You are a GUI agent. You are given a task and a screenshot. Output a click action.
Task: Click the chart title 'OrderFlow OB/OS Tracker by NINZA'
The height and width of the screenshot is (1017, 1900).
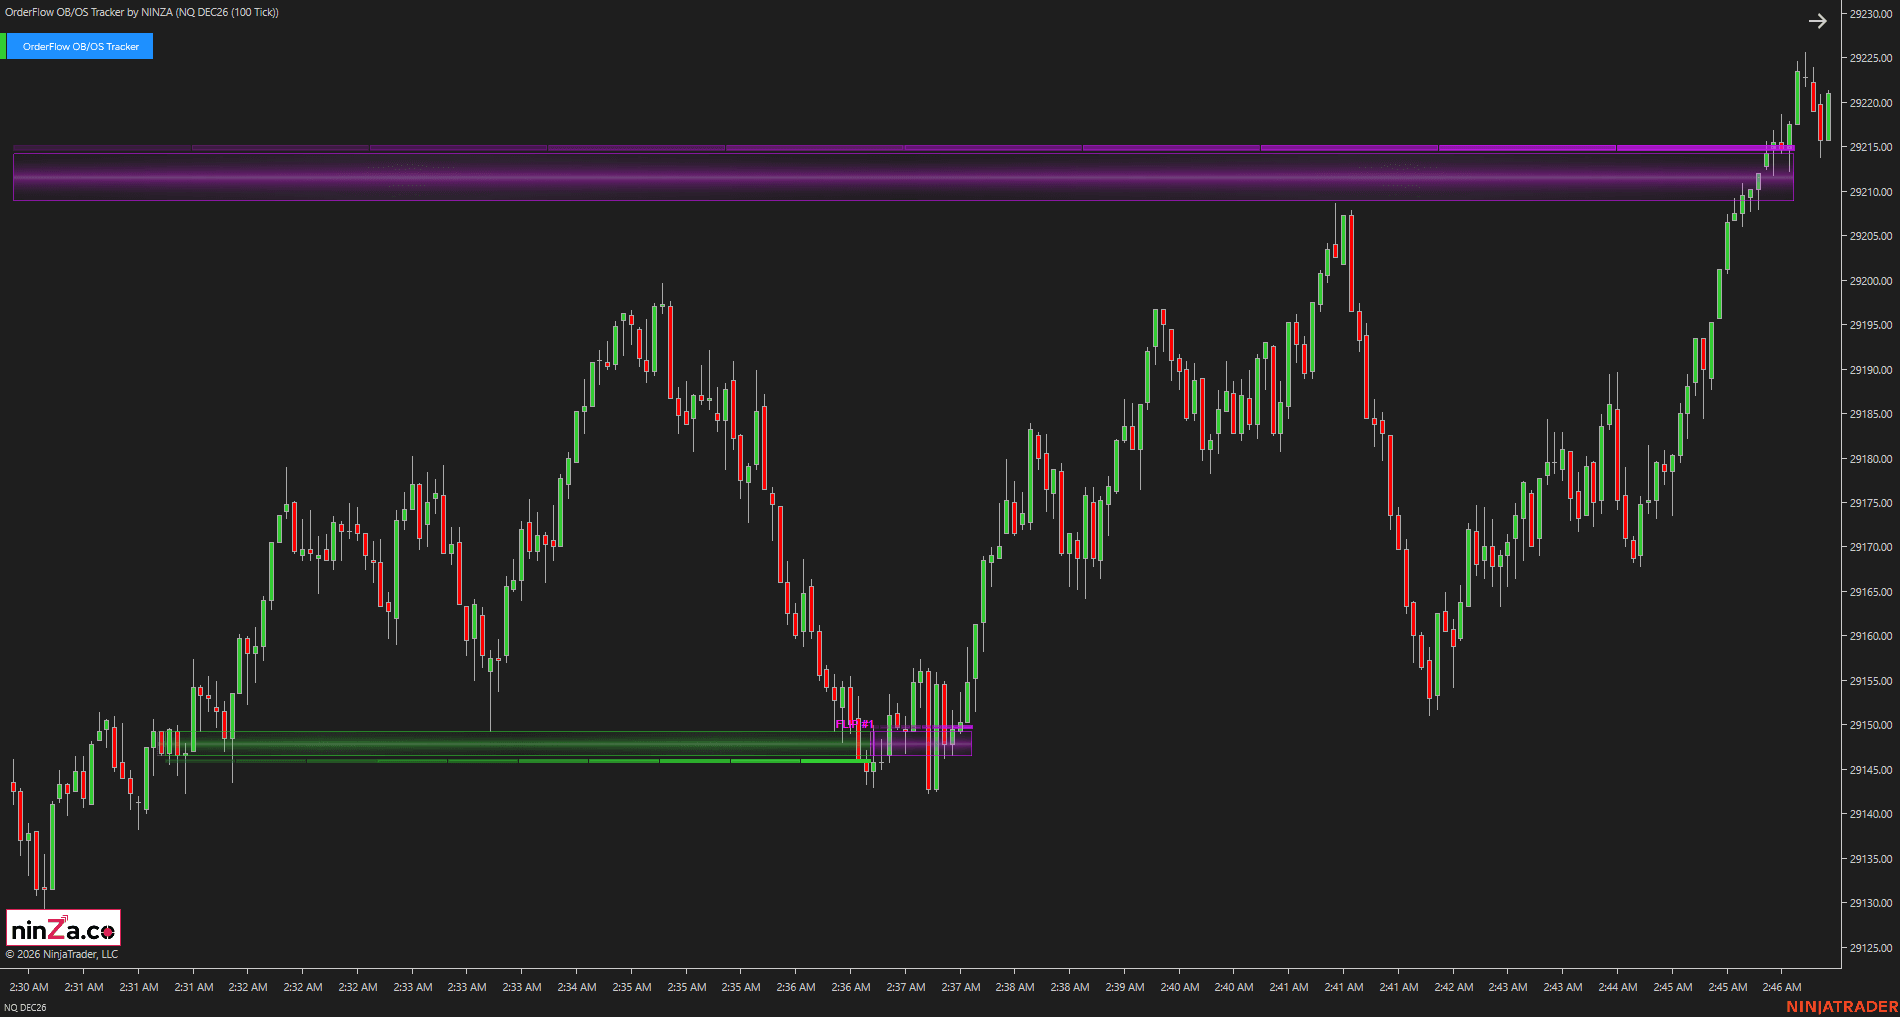tap(88, 12)
